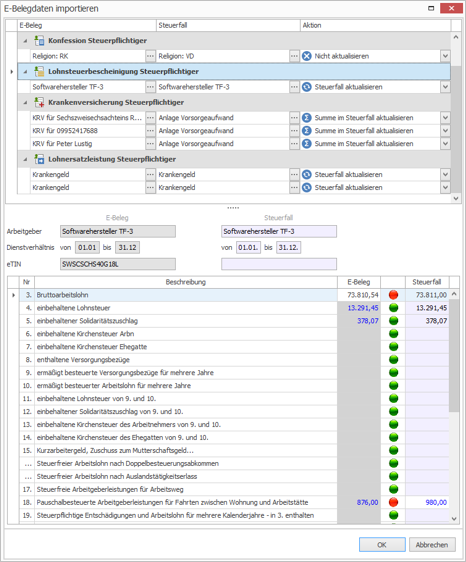Click the Lohnersatzleistung Steuerpflichtiger group icon
The image size is (466, 562).
[x=39, y=159]
